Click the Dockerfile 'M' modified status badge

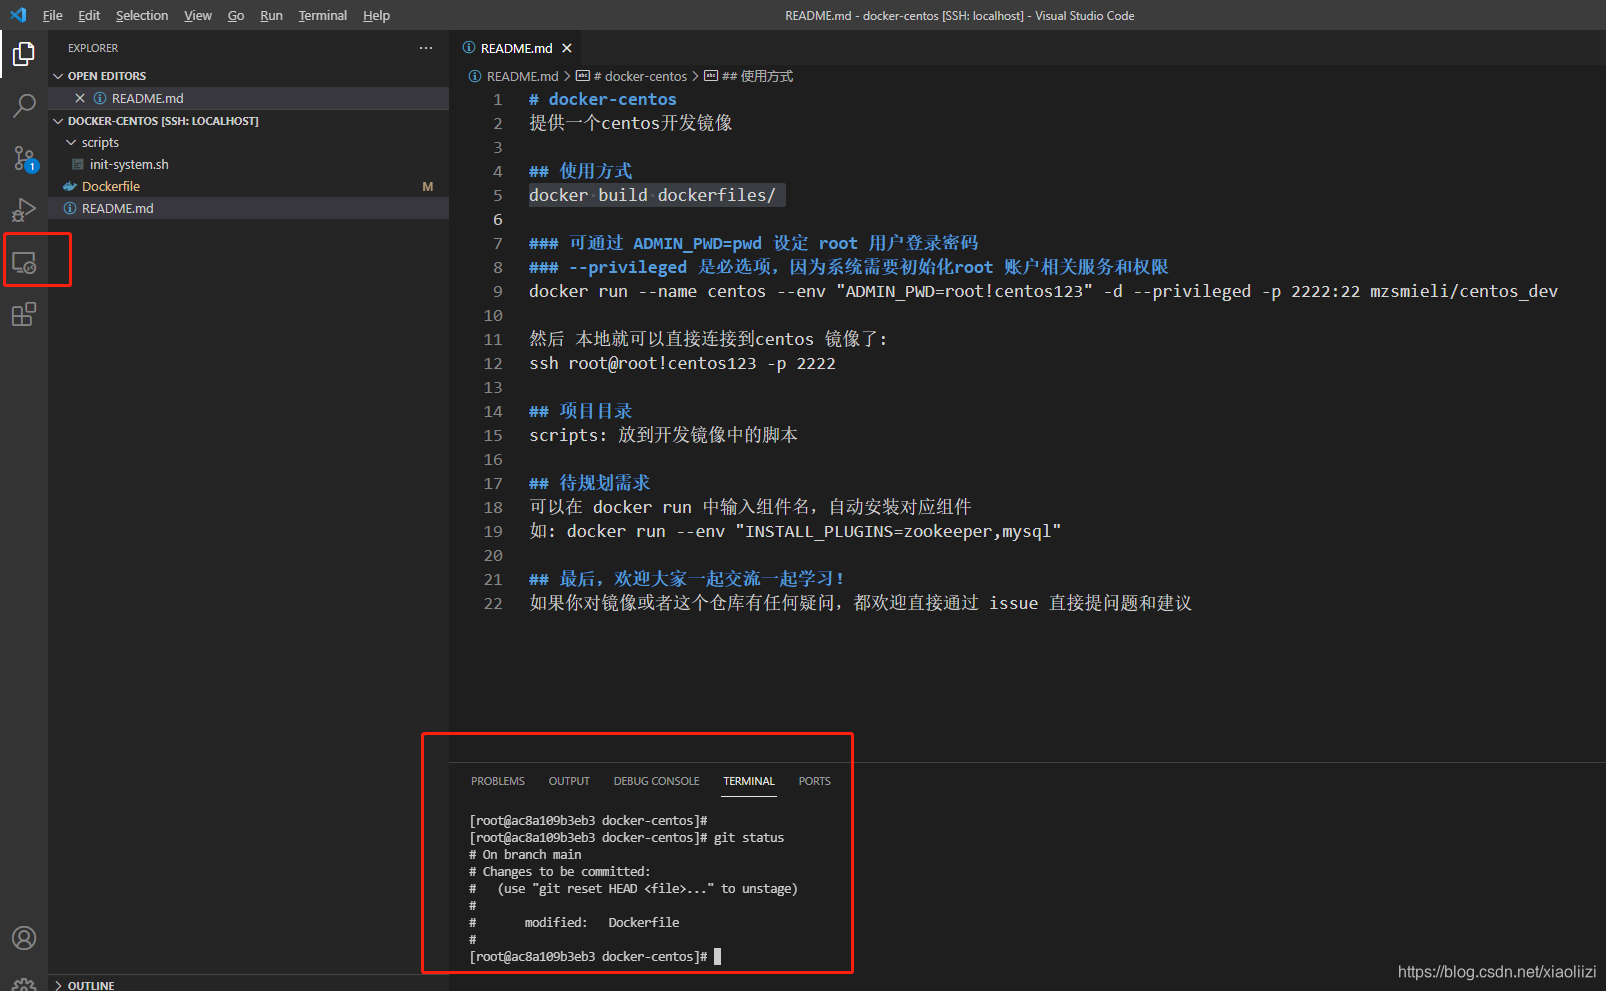tap(428, 187)
